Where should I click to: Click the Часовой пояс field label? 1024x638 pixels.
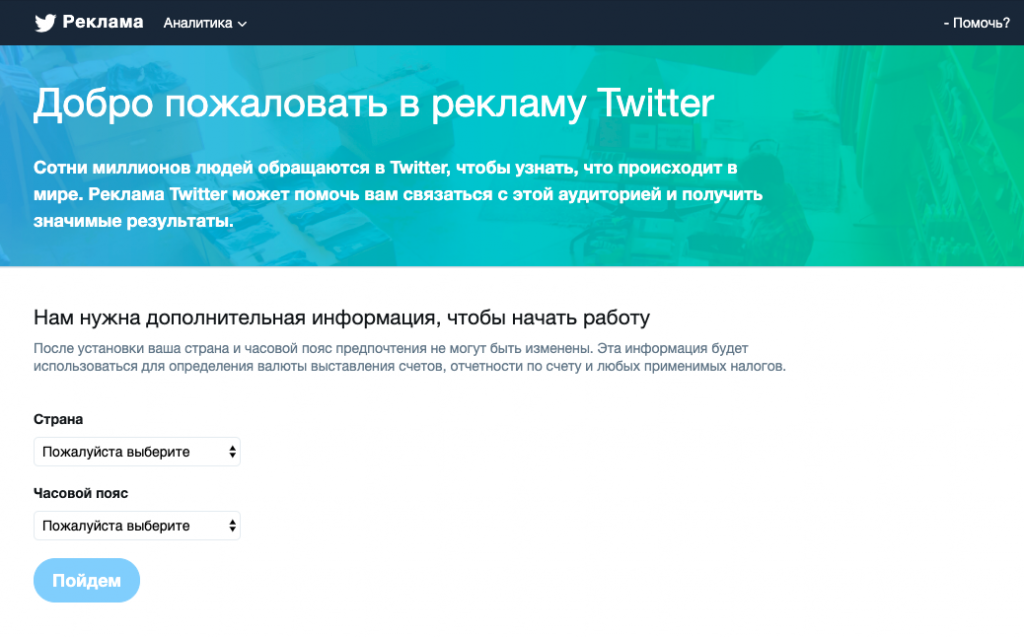pyautogui.click(x=81, y=493)
